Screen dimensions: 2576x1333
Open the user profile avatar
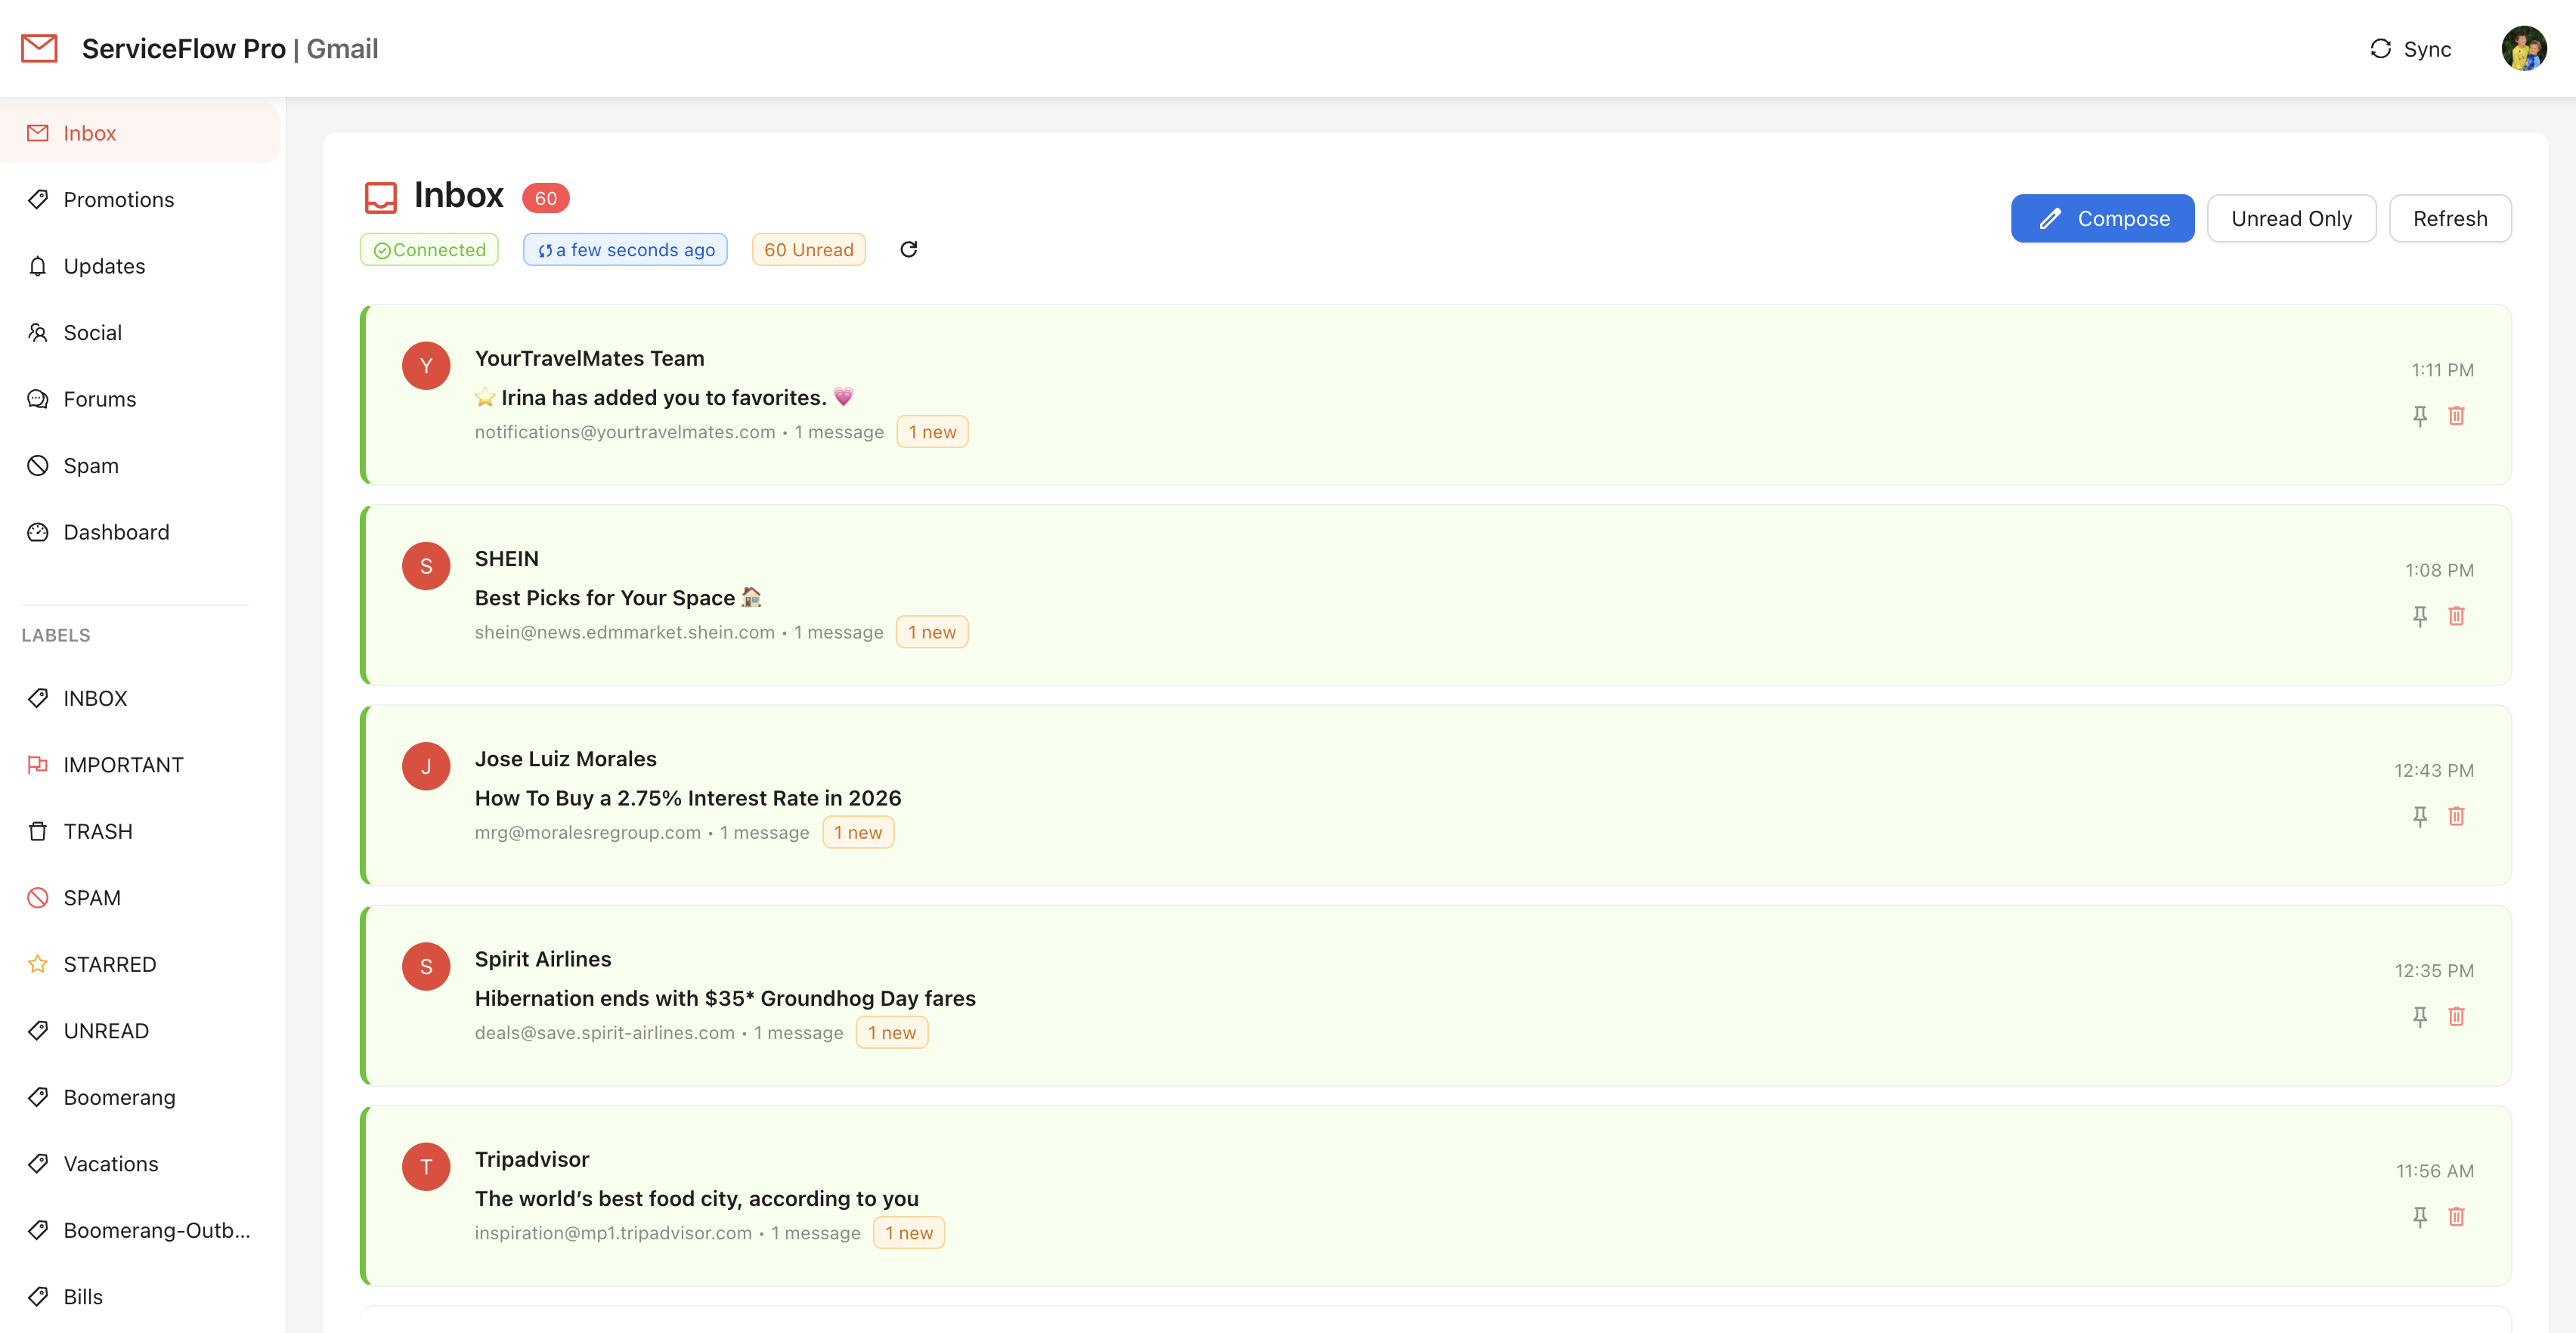(x=2523, y=49)
